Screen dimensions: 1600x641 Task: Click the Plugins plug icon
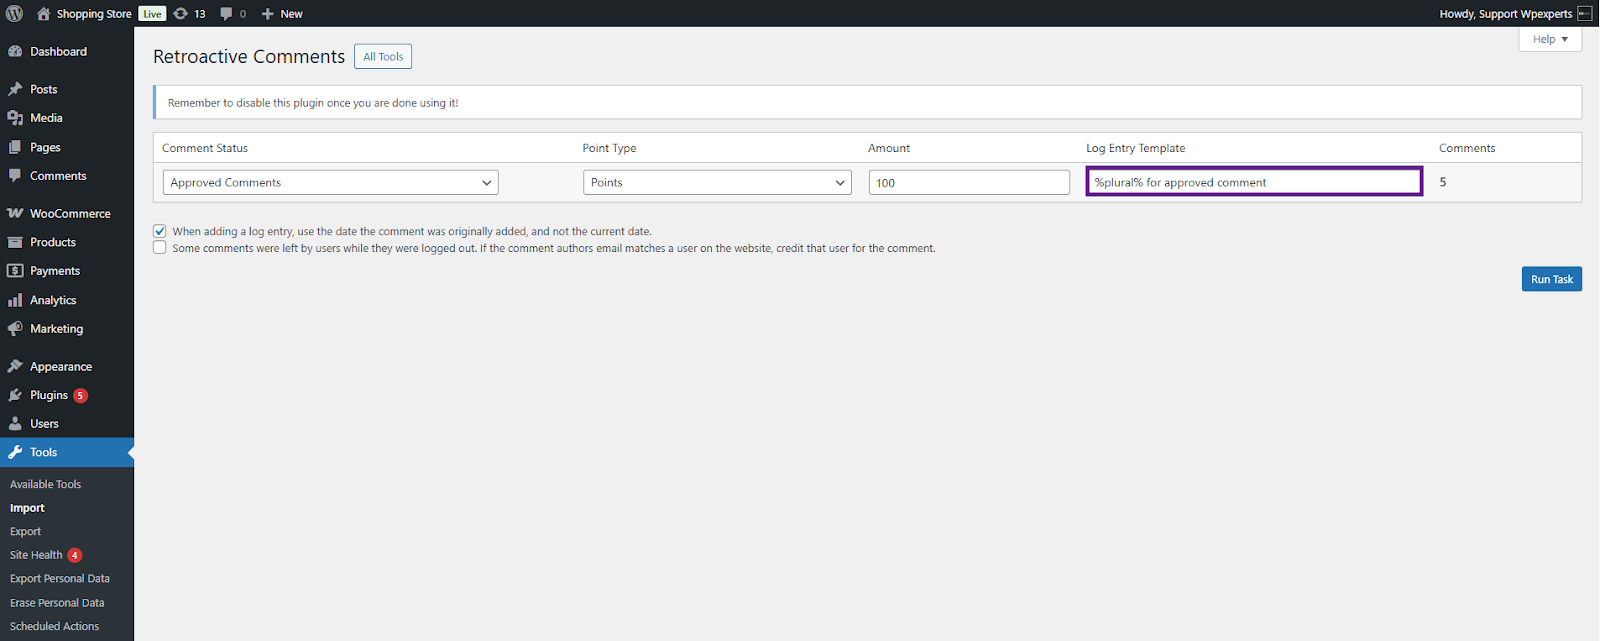click(x=15, y=396)
